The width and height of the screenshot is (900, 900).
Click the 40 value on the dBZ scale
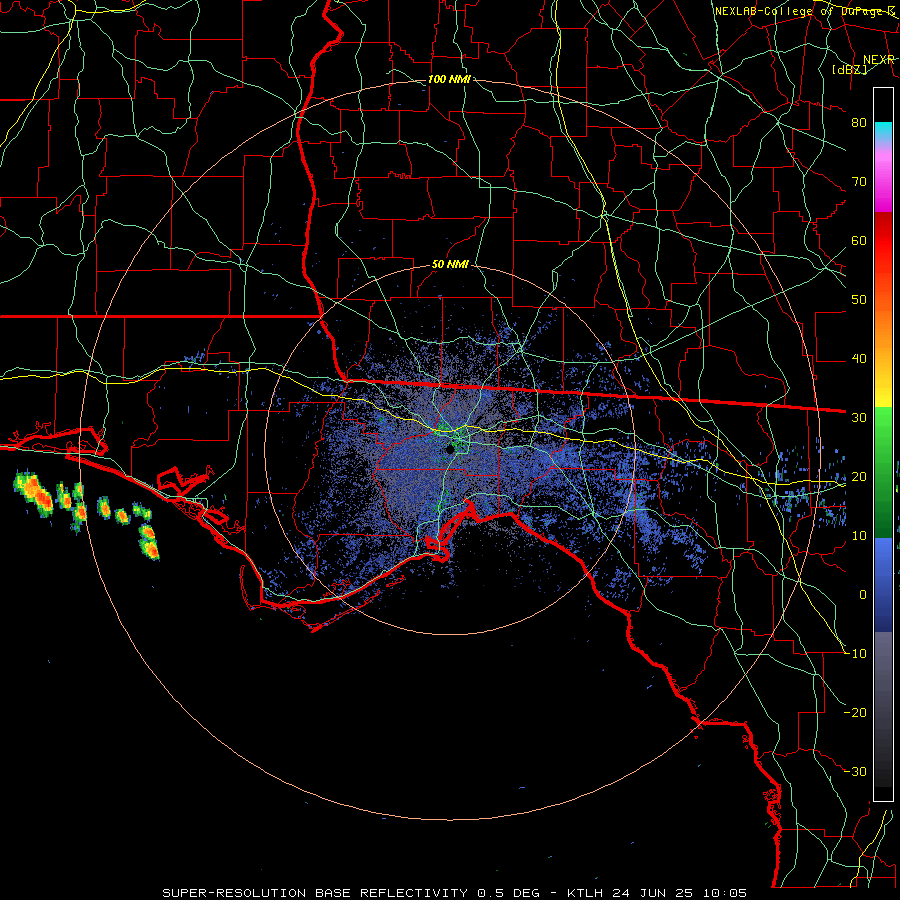(x=859, y=358)
